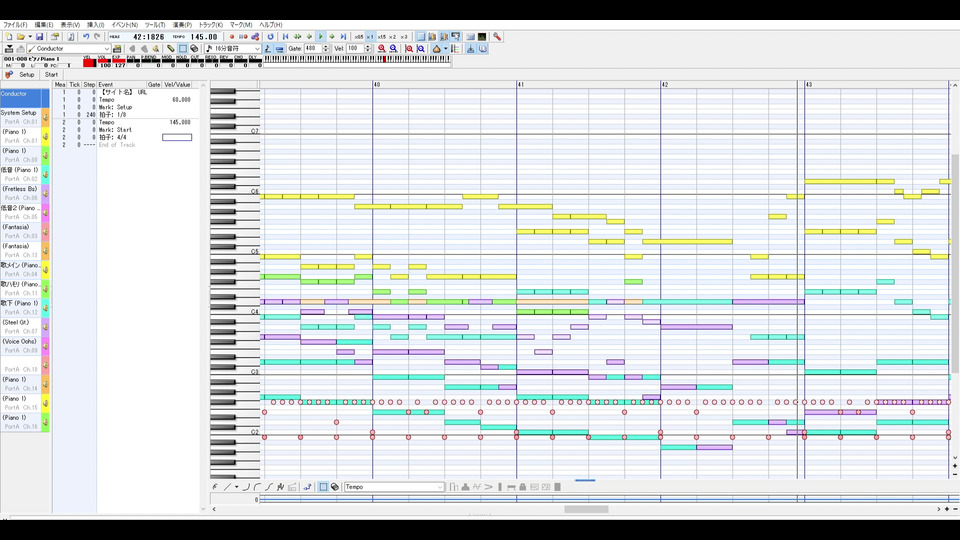Open the onion-shaped view options icon
The height and width of the screenshot is (540, 960).
point(436,48)
